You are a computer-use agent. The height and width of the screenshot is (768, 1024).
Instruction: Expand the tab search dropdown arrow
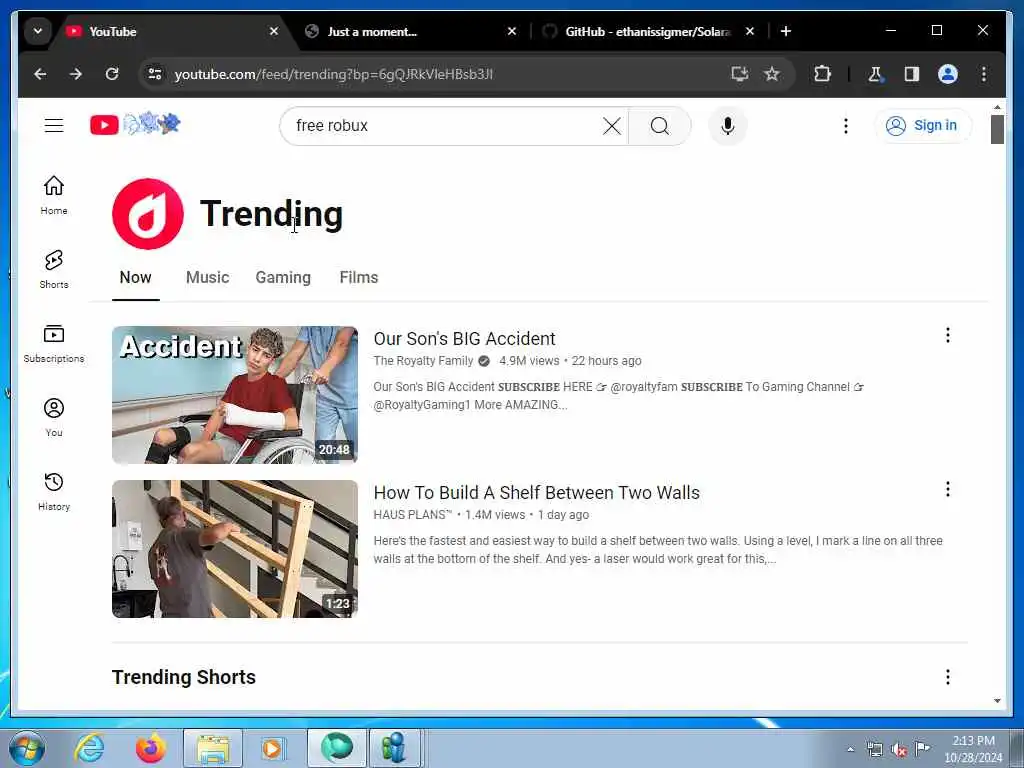point(38,31)
